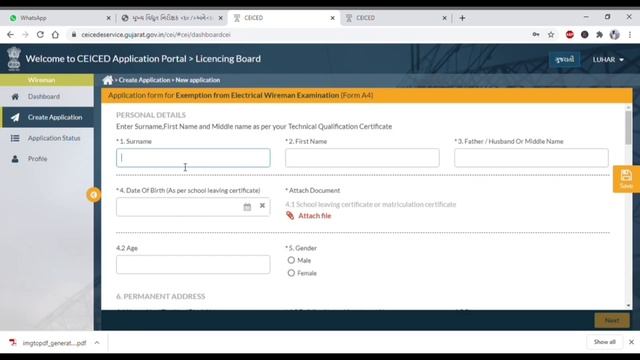Image resolution: width=640 pixels, height=360 pixels.
Task: Focus the Surname input field
Action: (193, 158)
